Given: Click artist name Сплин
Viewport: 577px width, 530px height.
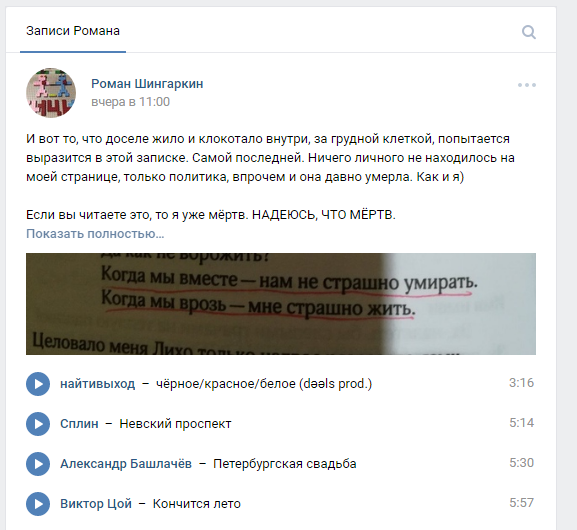Looking at the screenshot, I should [79, 424].
